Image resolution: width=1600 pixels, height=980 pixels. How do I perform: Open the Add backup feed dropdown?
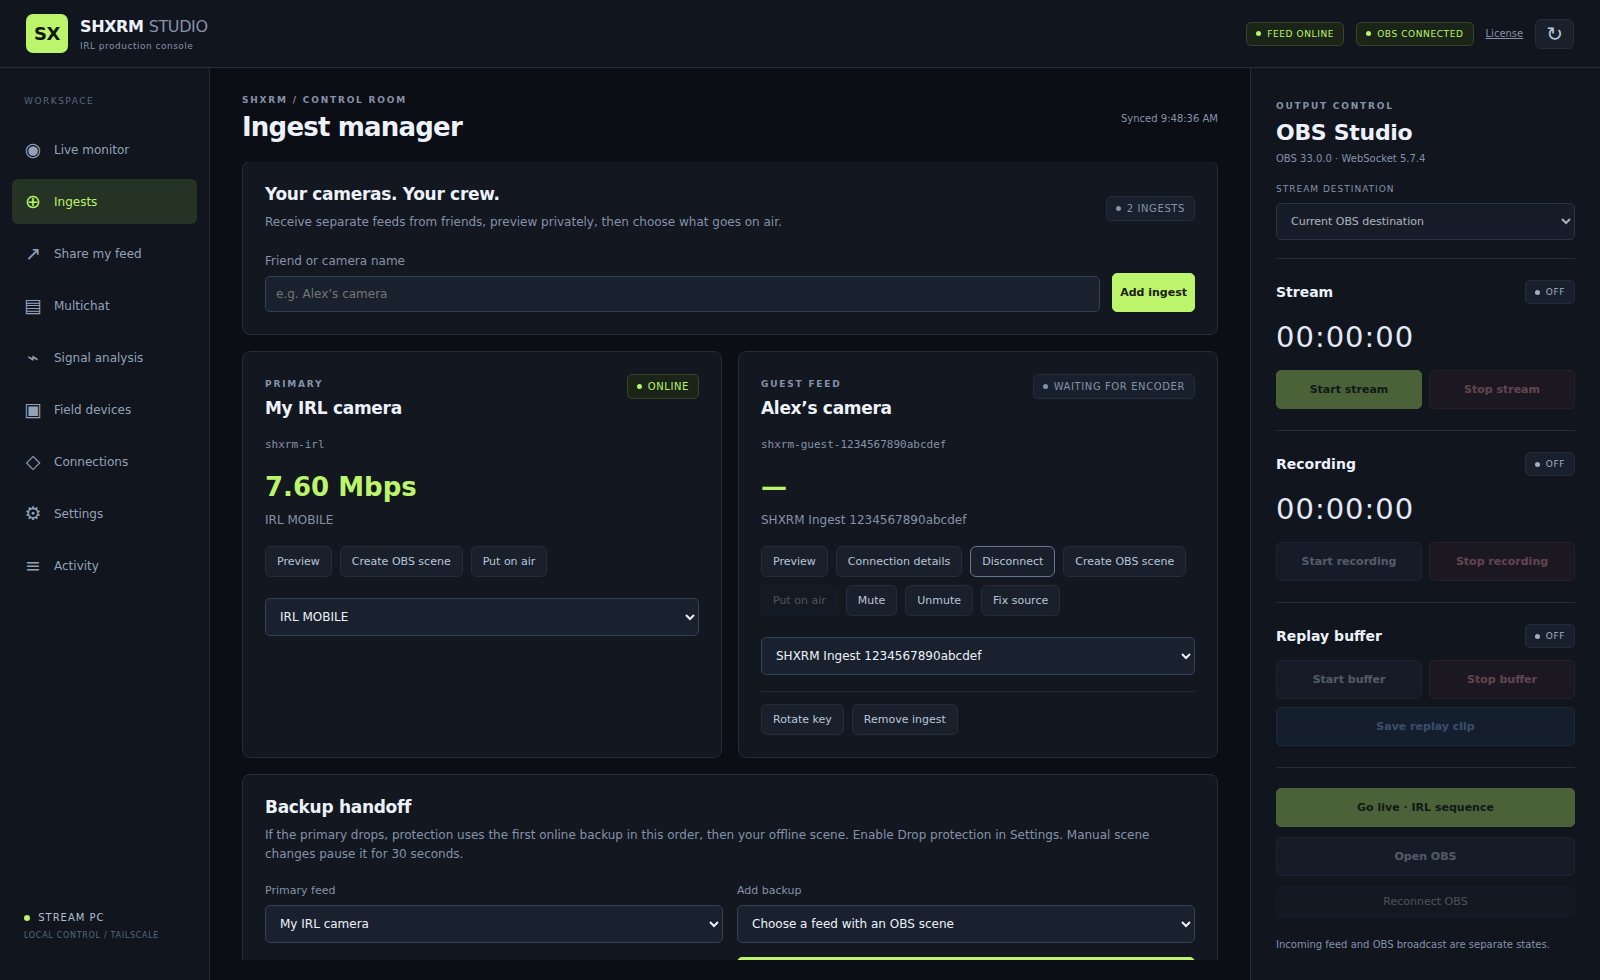[966, 924]
